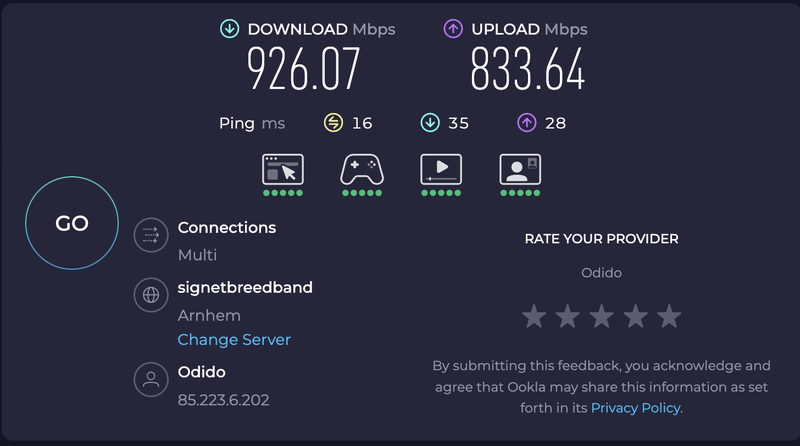Click the purple upload latency icon
The width and height of the screenshot is (800, 446).
point(527,122)
